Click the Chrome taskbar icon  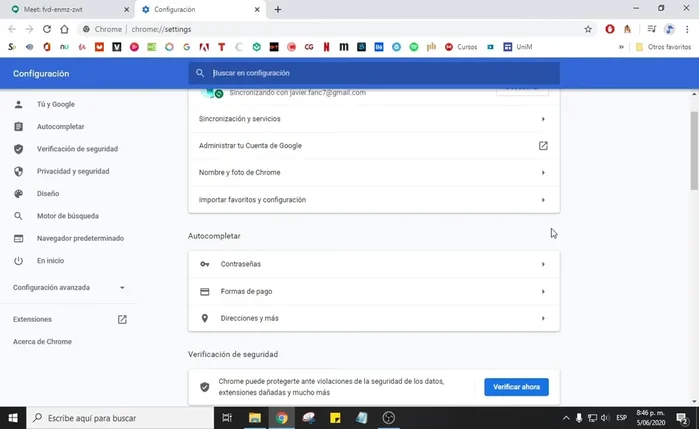[x=281, y=418]
